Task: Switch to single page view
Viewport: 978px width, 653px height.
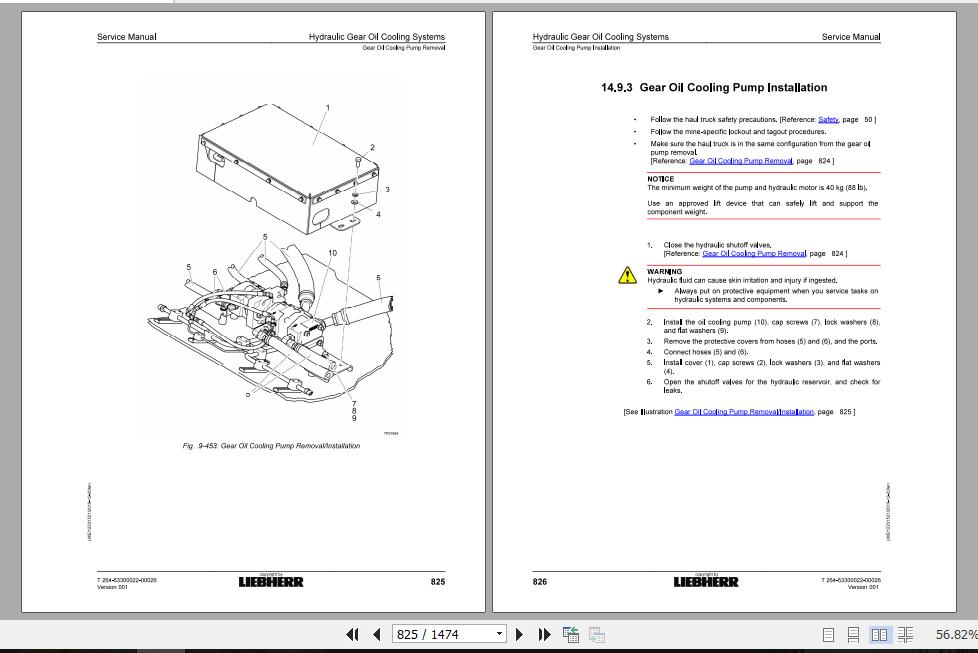Action: [828, 635]
